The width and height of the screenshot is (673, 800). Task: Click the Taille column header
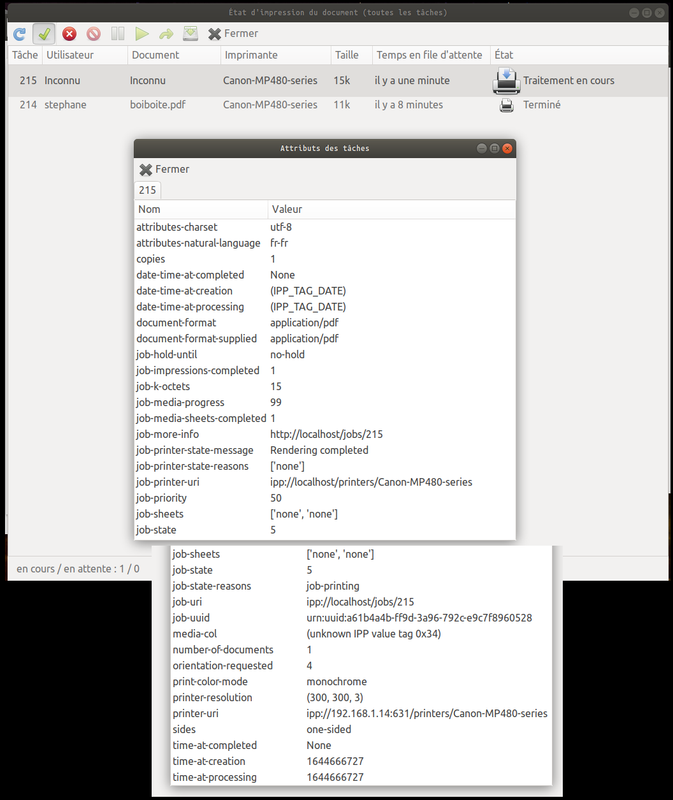click(x=352, y=55)
